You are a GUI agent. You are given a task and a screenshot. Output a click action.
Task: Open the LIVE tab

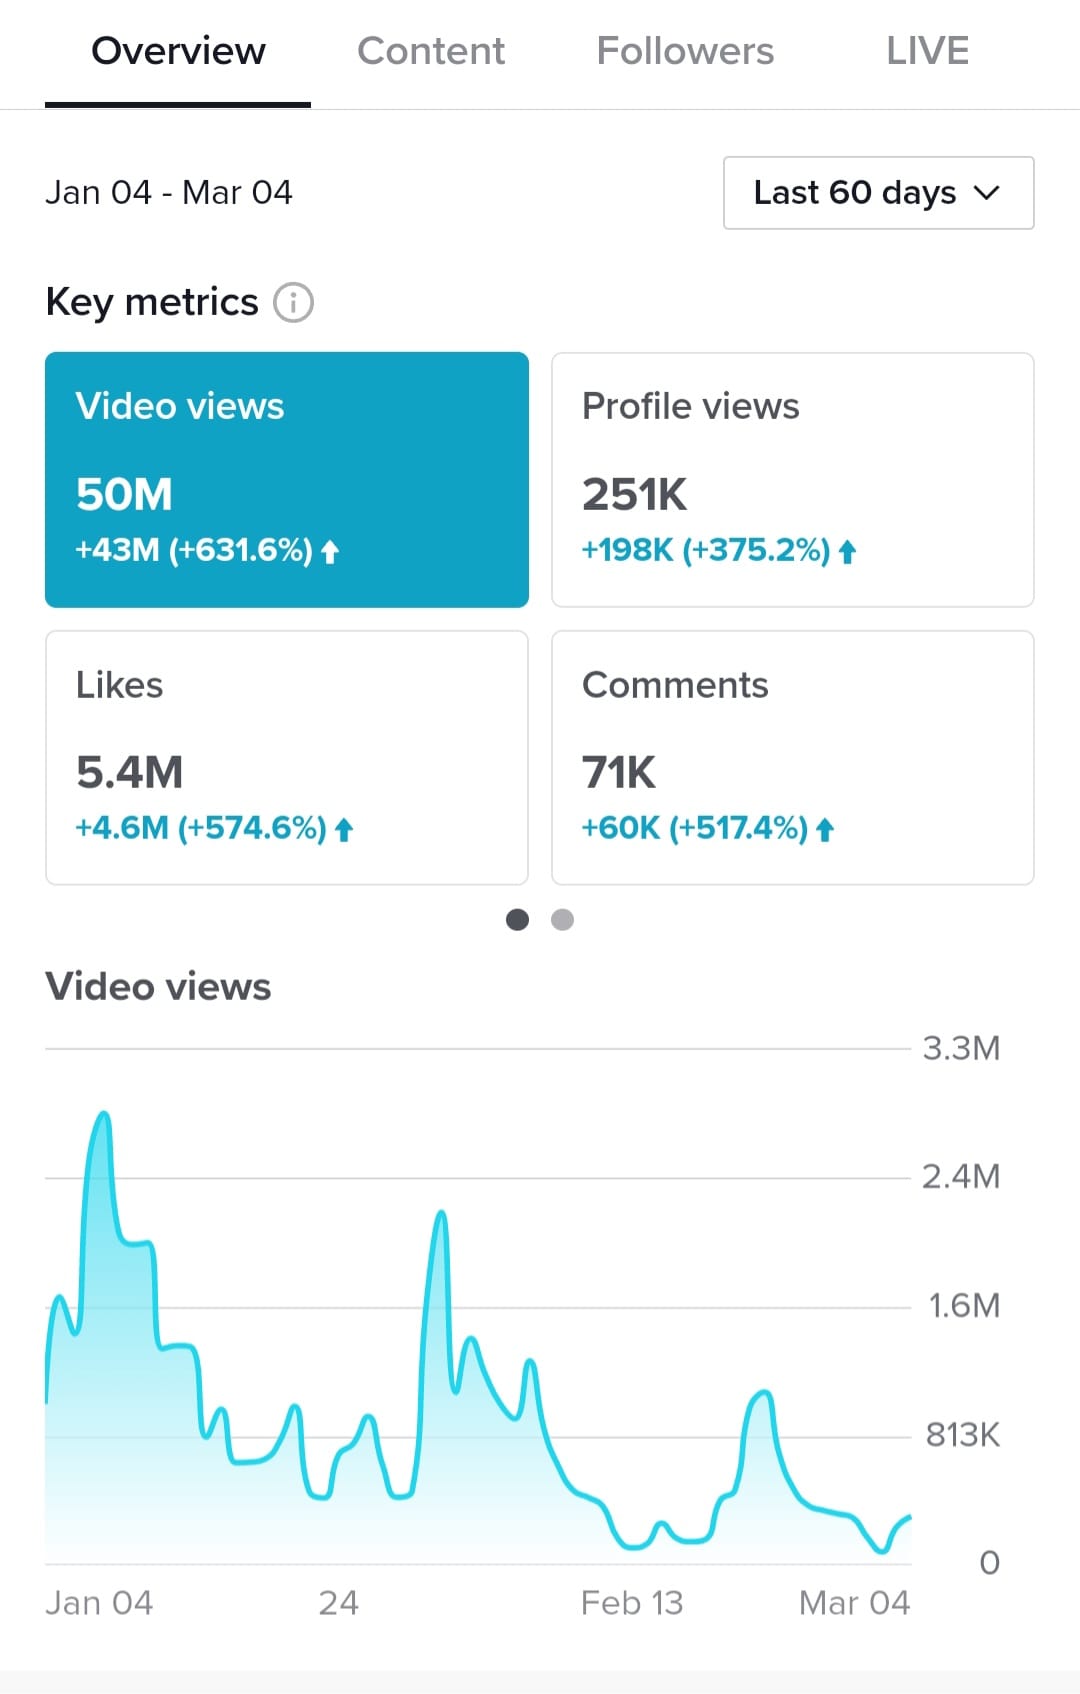(x=927, y=52)
